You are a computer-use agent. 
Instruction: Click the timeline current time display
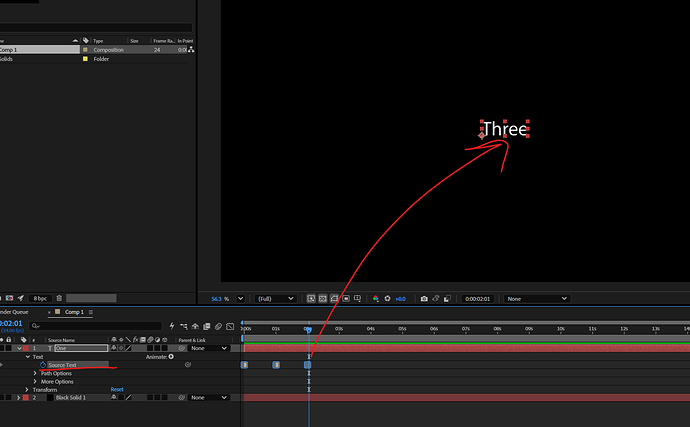click(11, 324)
